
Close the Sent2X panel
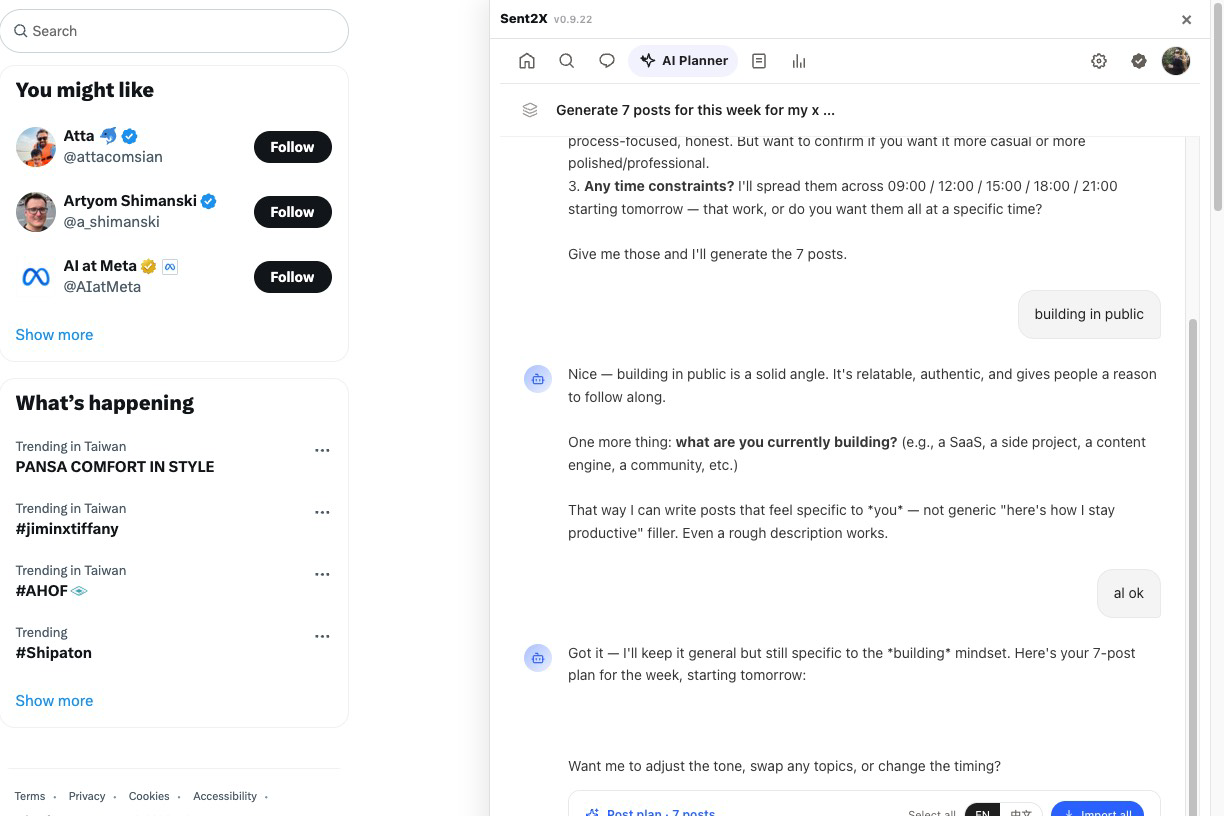pyautogui.click(x=1187, y=20)
